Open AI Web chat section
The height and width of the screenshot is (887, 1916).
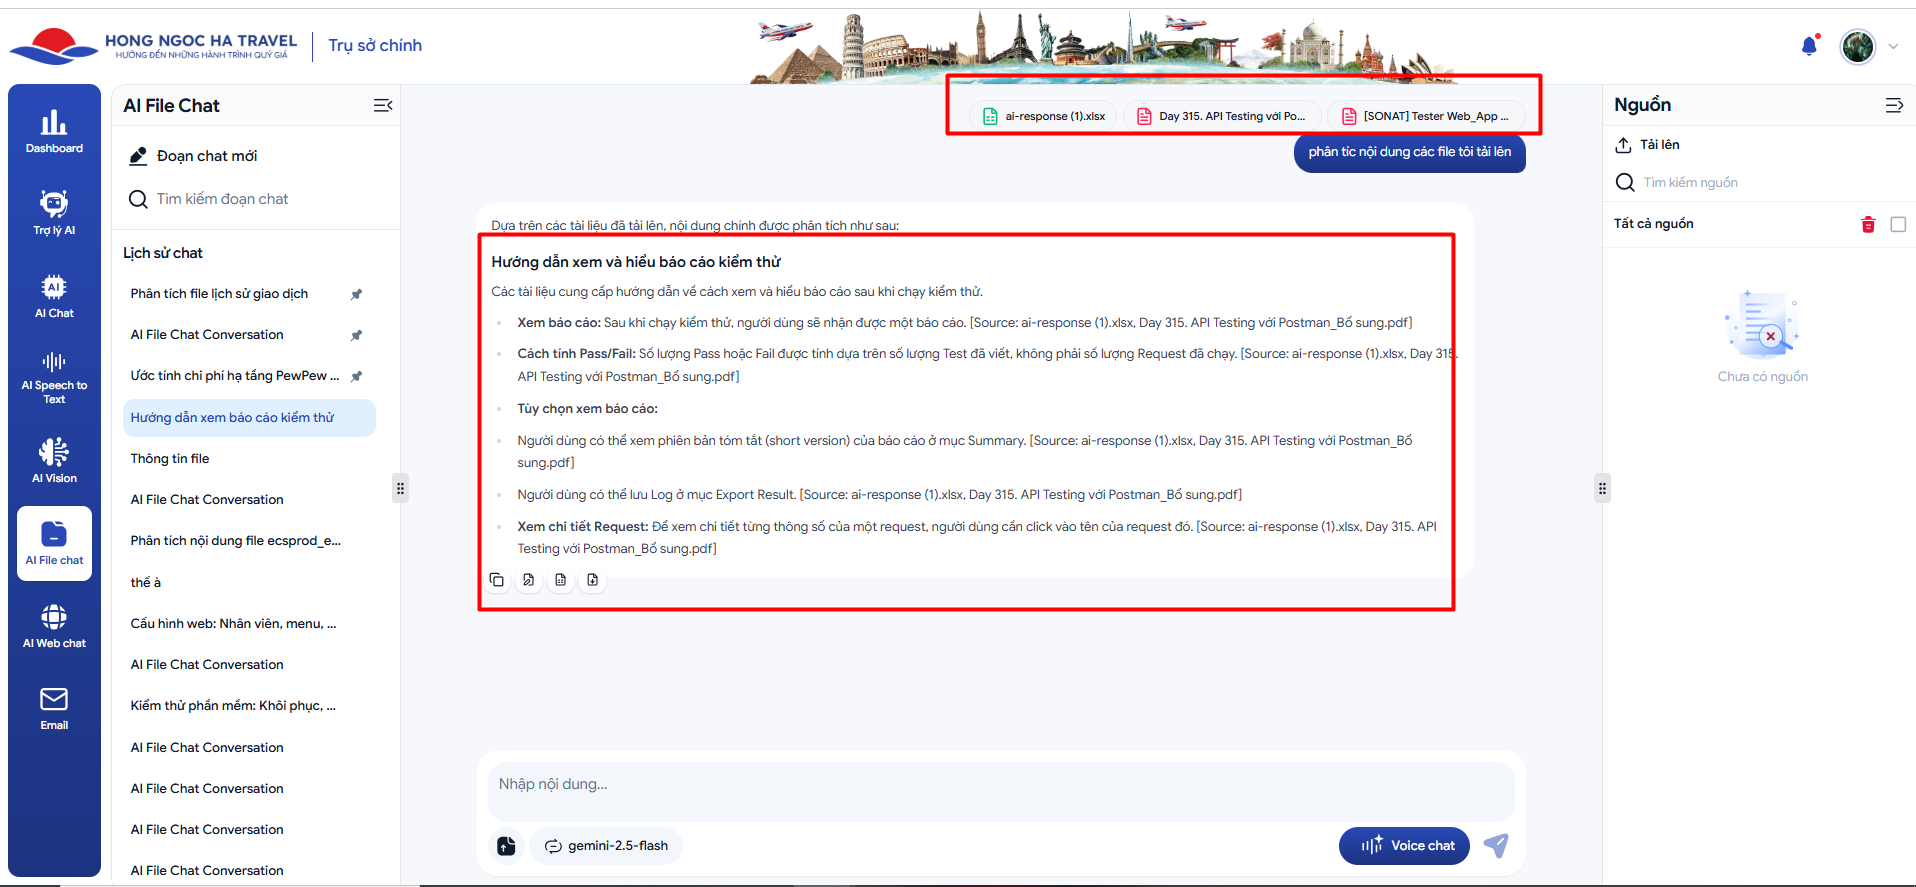pos(54,626)
